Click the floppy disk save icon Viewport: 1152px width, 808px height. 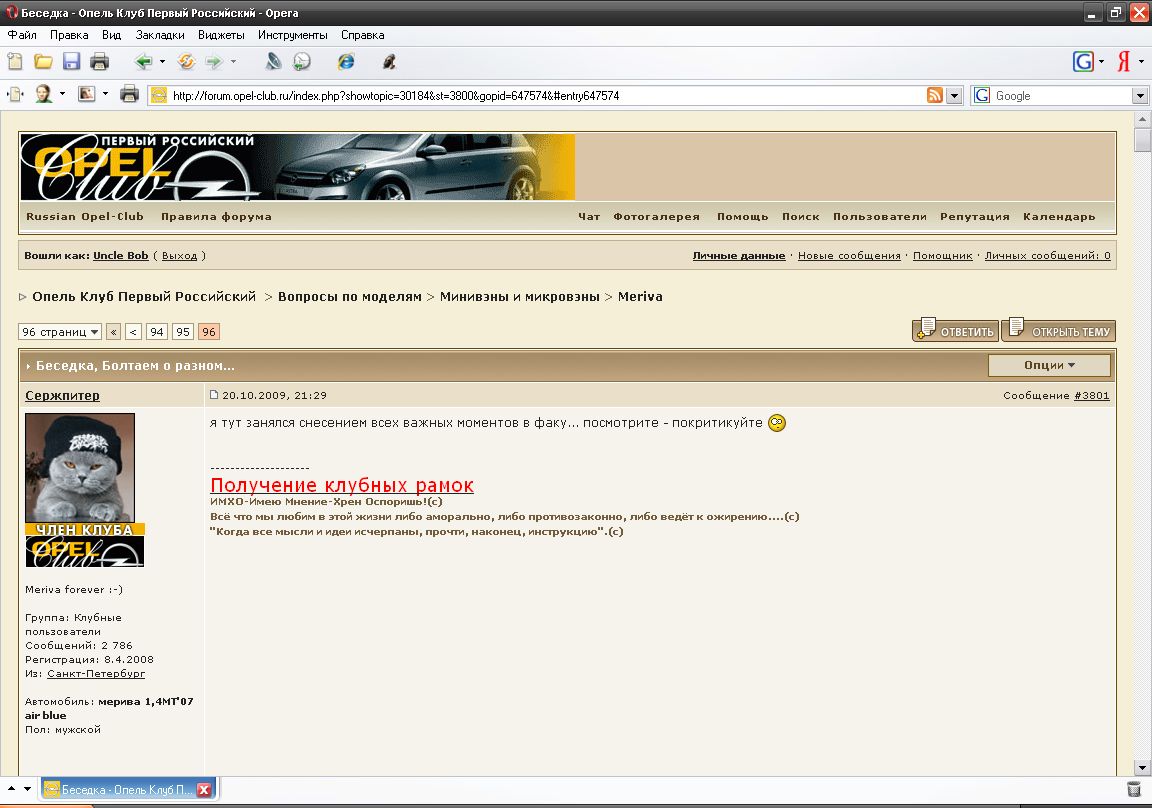[71, 62]
